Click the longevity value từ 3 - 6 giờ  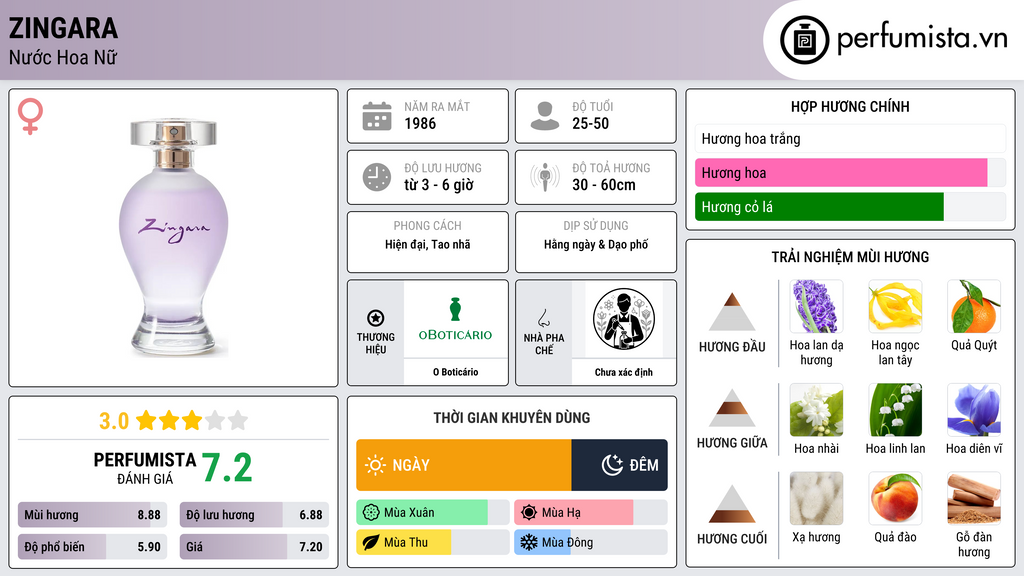tap(439, 185)
